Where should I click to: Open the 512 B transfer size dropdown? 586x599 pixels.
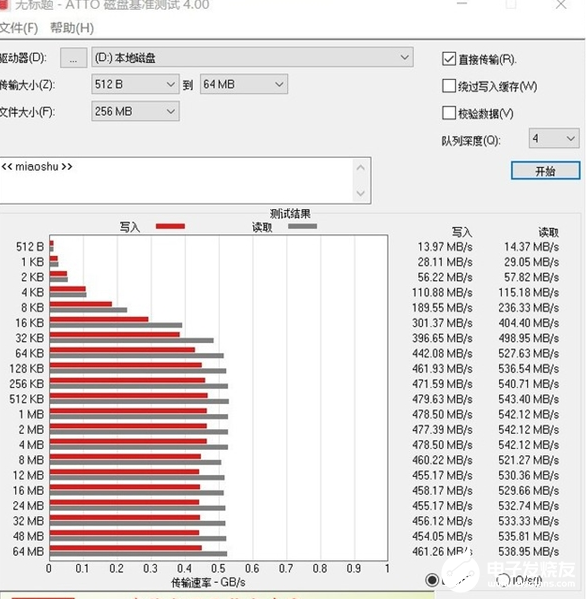135,84
